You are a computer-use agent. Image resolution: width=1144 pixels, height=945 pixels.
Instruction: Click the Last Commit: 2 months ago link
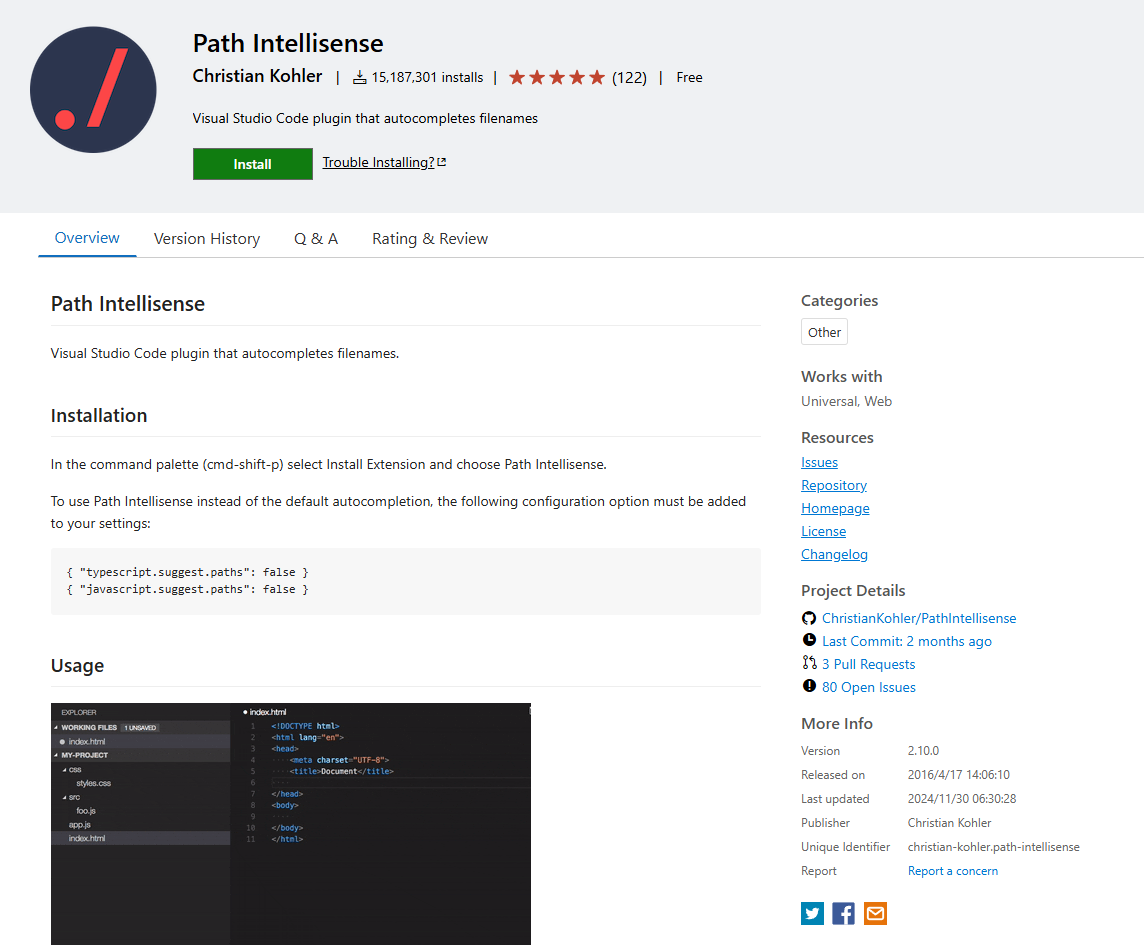click(x=906, y=641)
